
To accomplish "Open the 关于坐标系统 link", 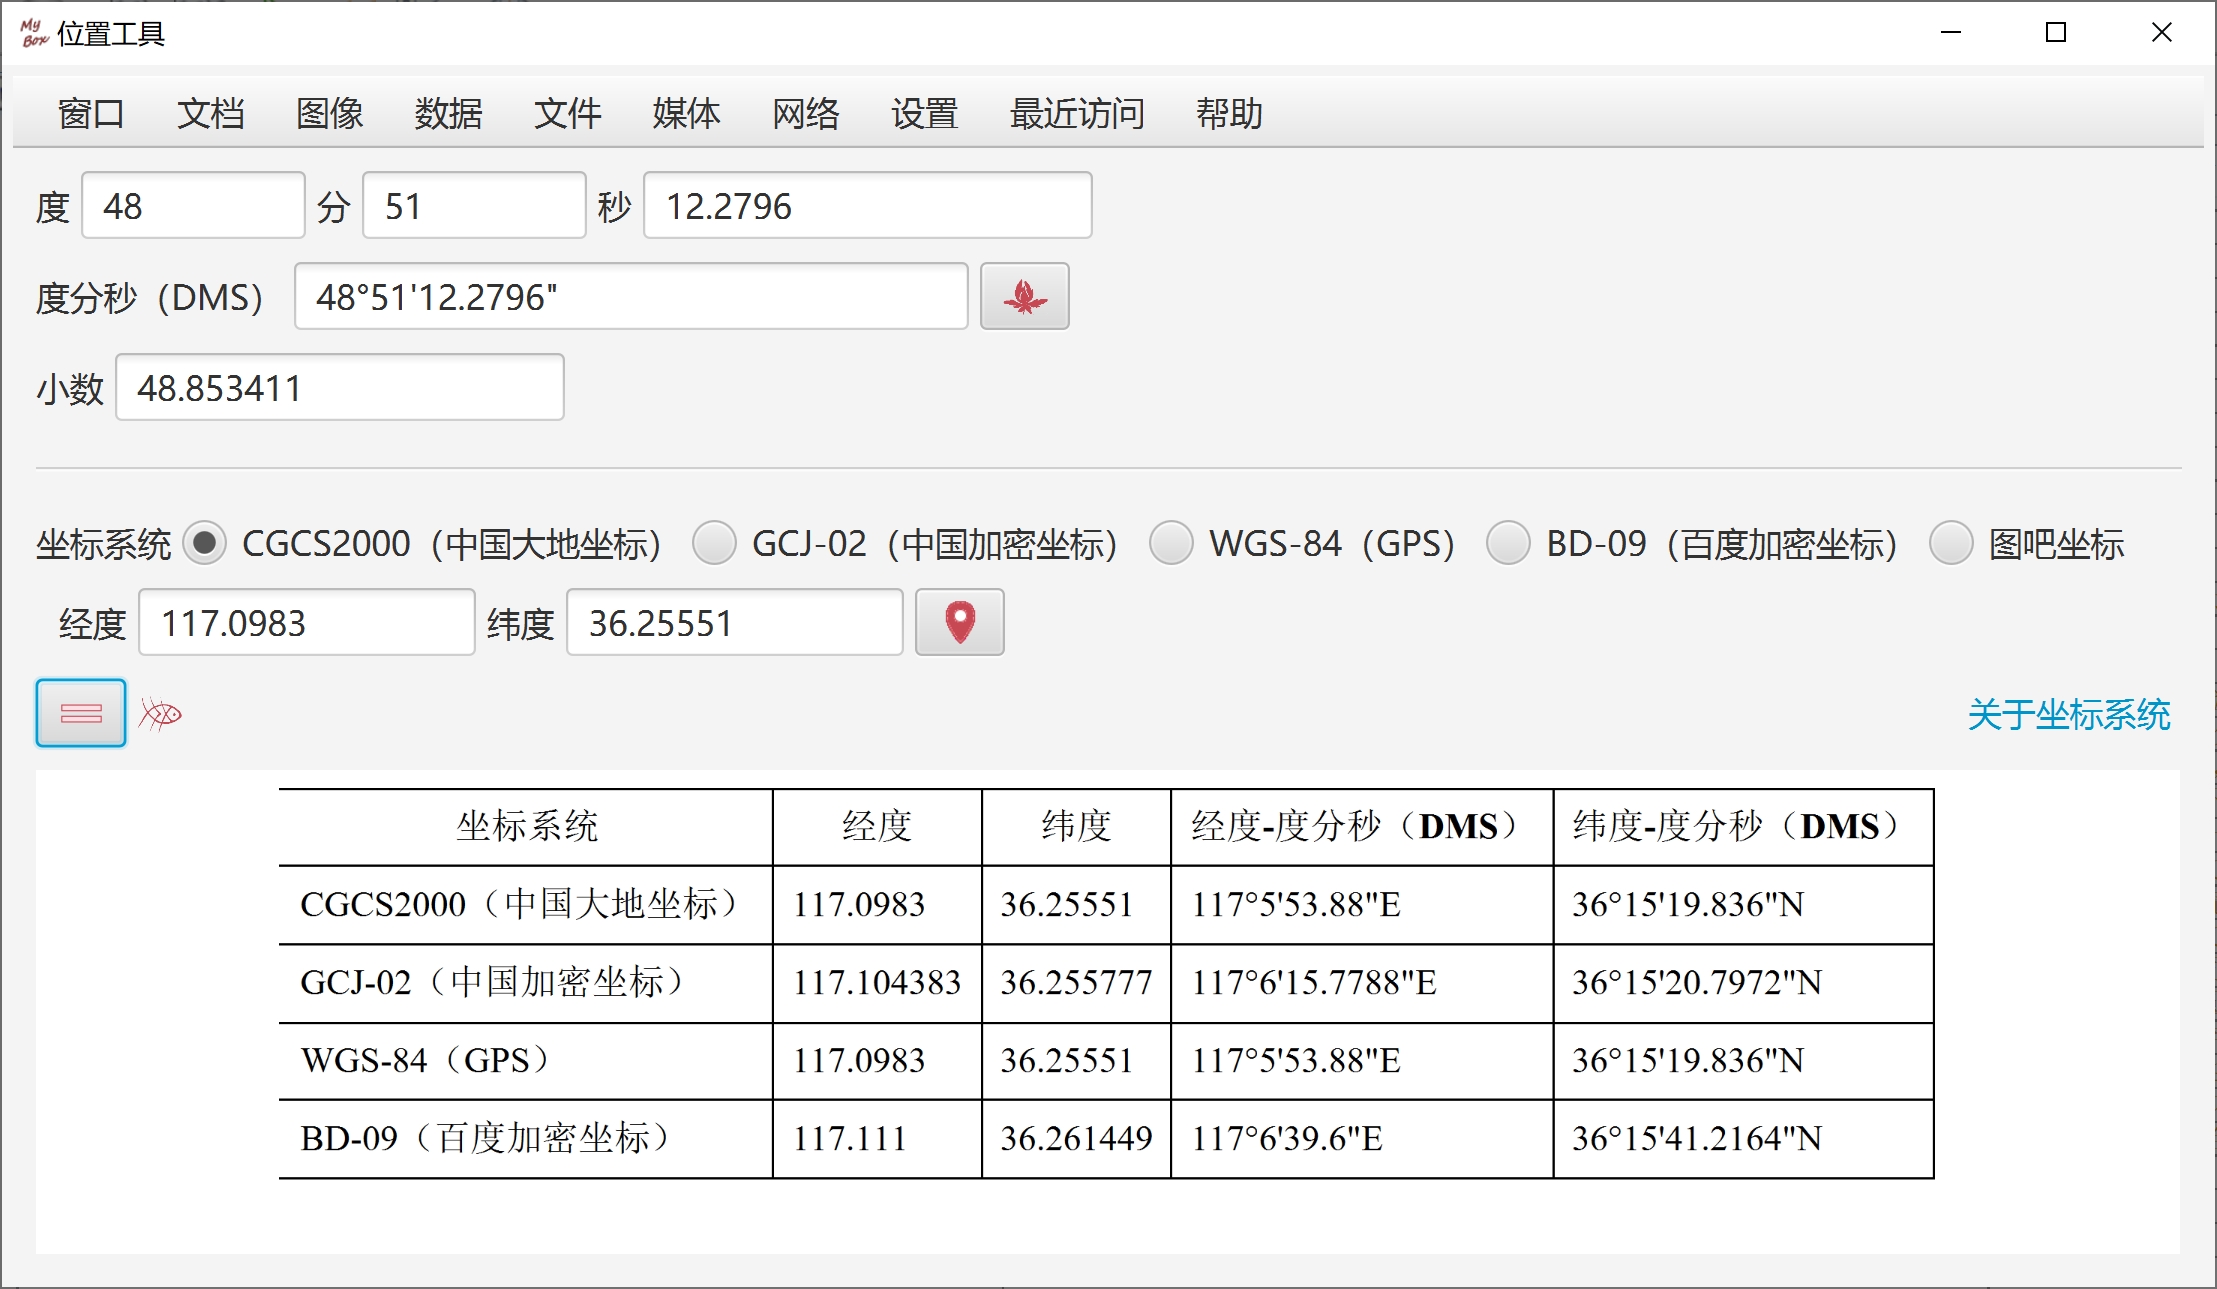I will tap(2069, 714).
